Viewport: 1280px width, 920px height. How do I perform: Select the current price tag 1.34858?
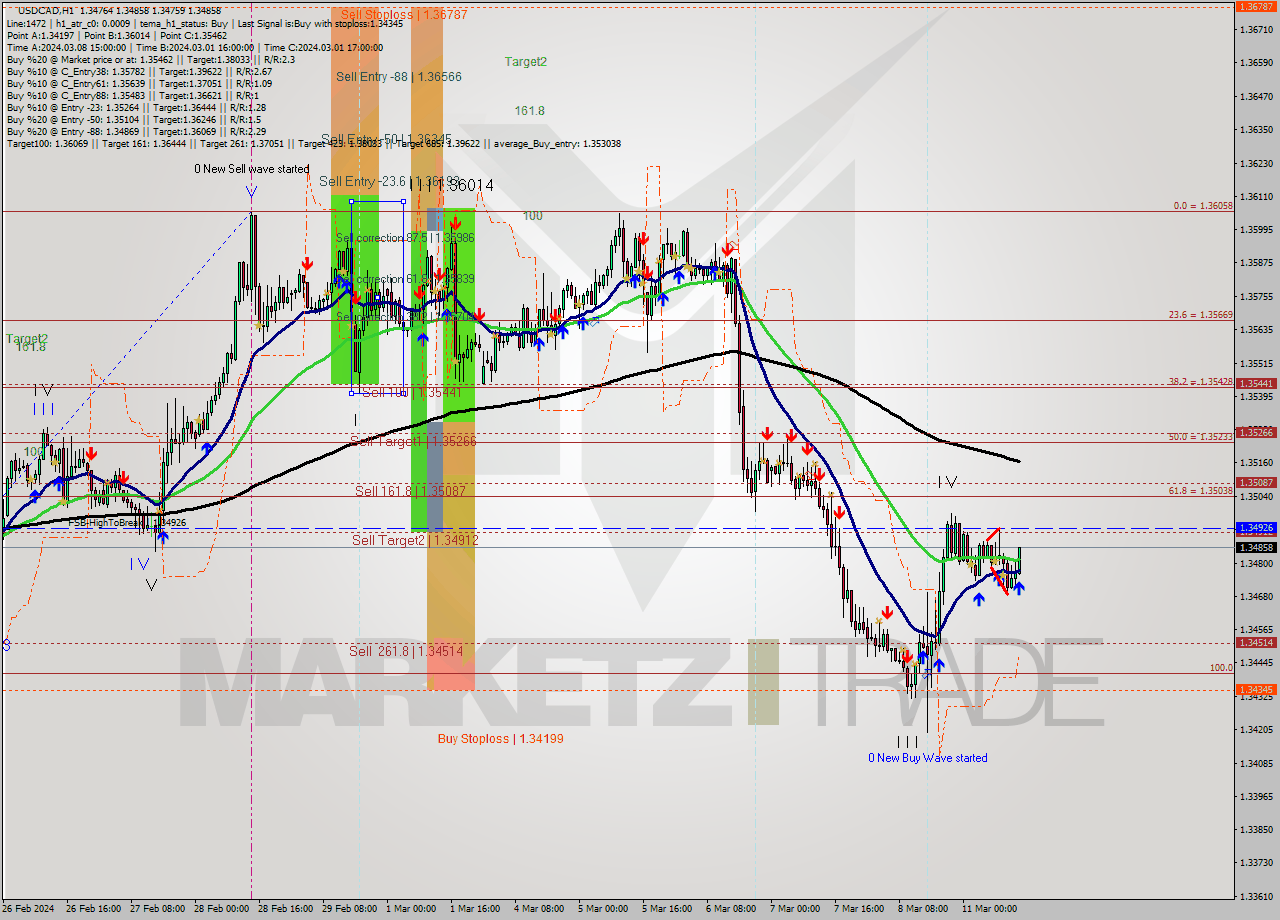[x=1255, y=547]
